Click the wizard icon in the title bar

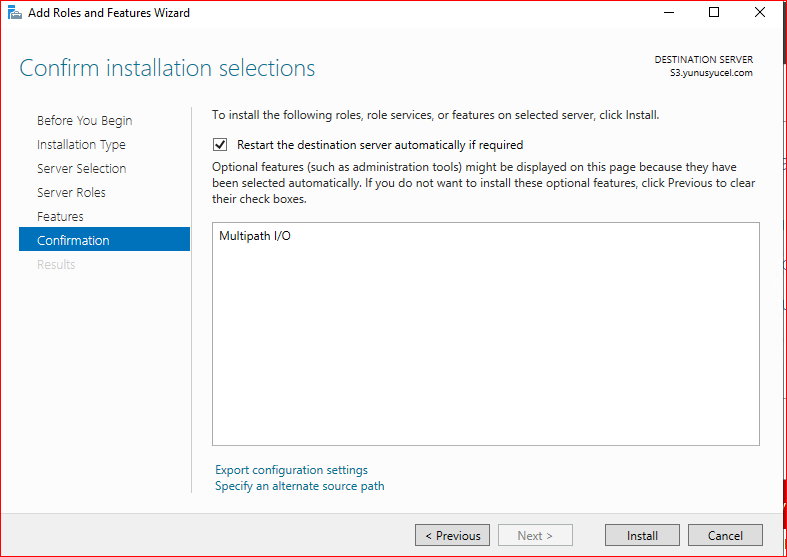point(14,13)
